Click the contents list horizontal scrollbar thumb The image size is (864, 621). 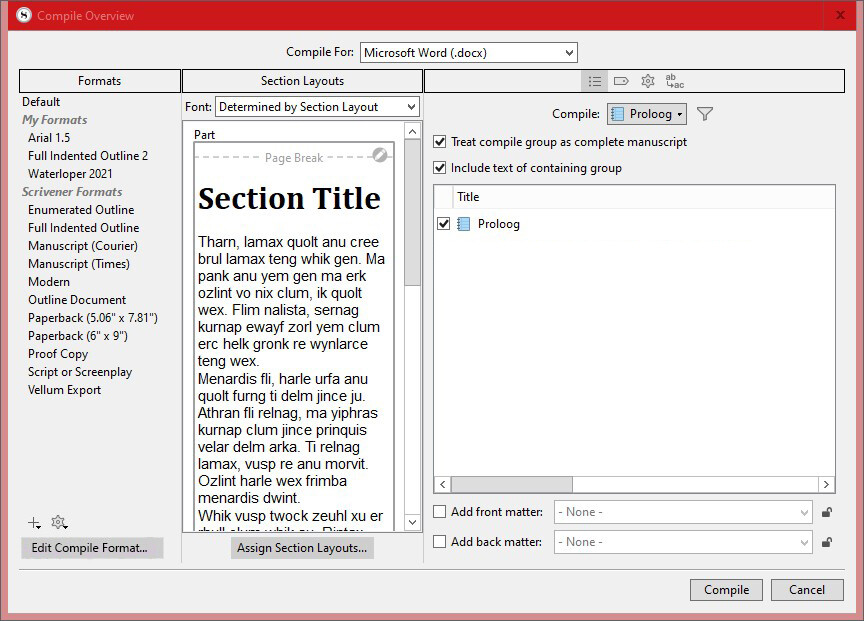(x=512, y=484)
